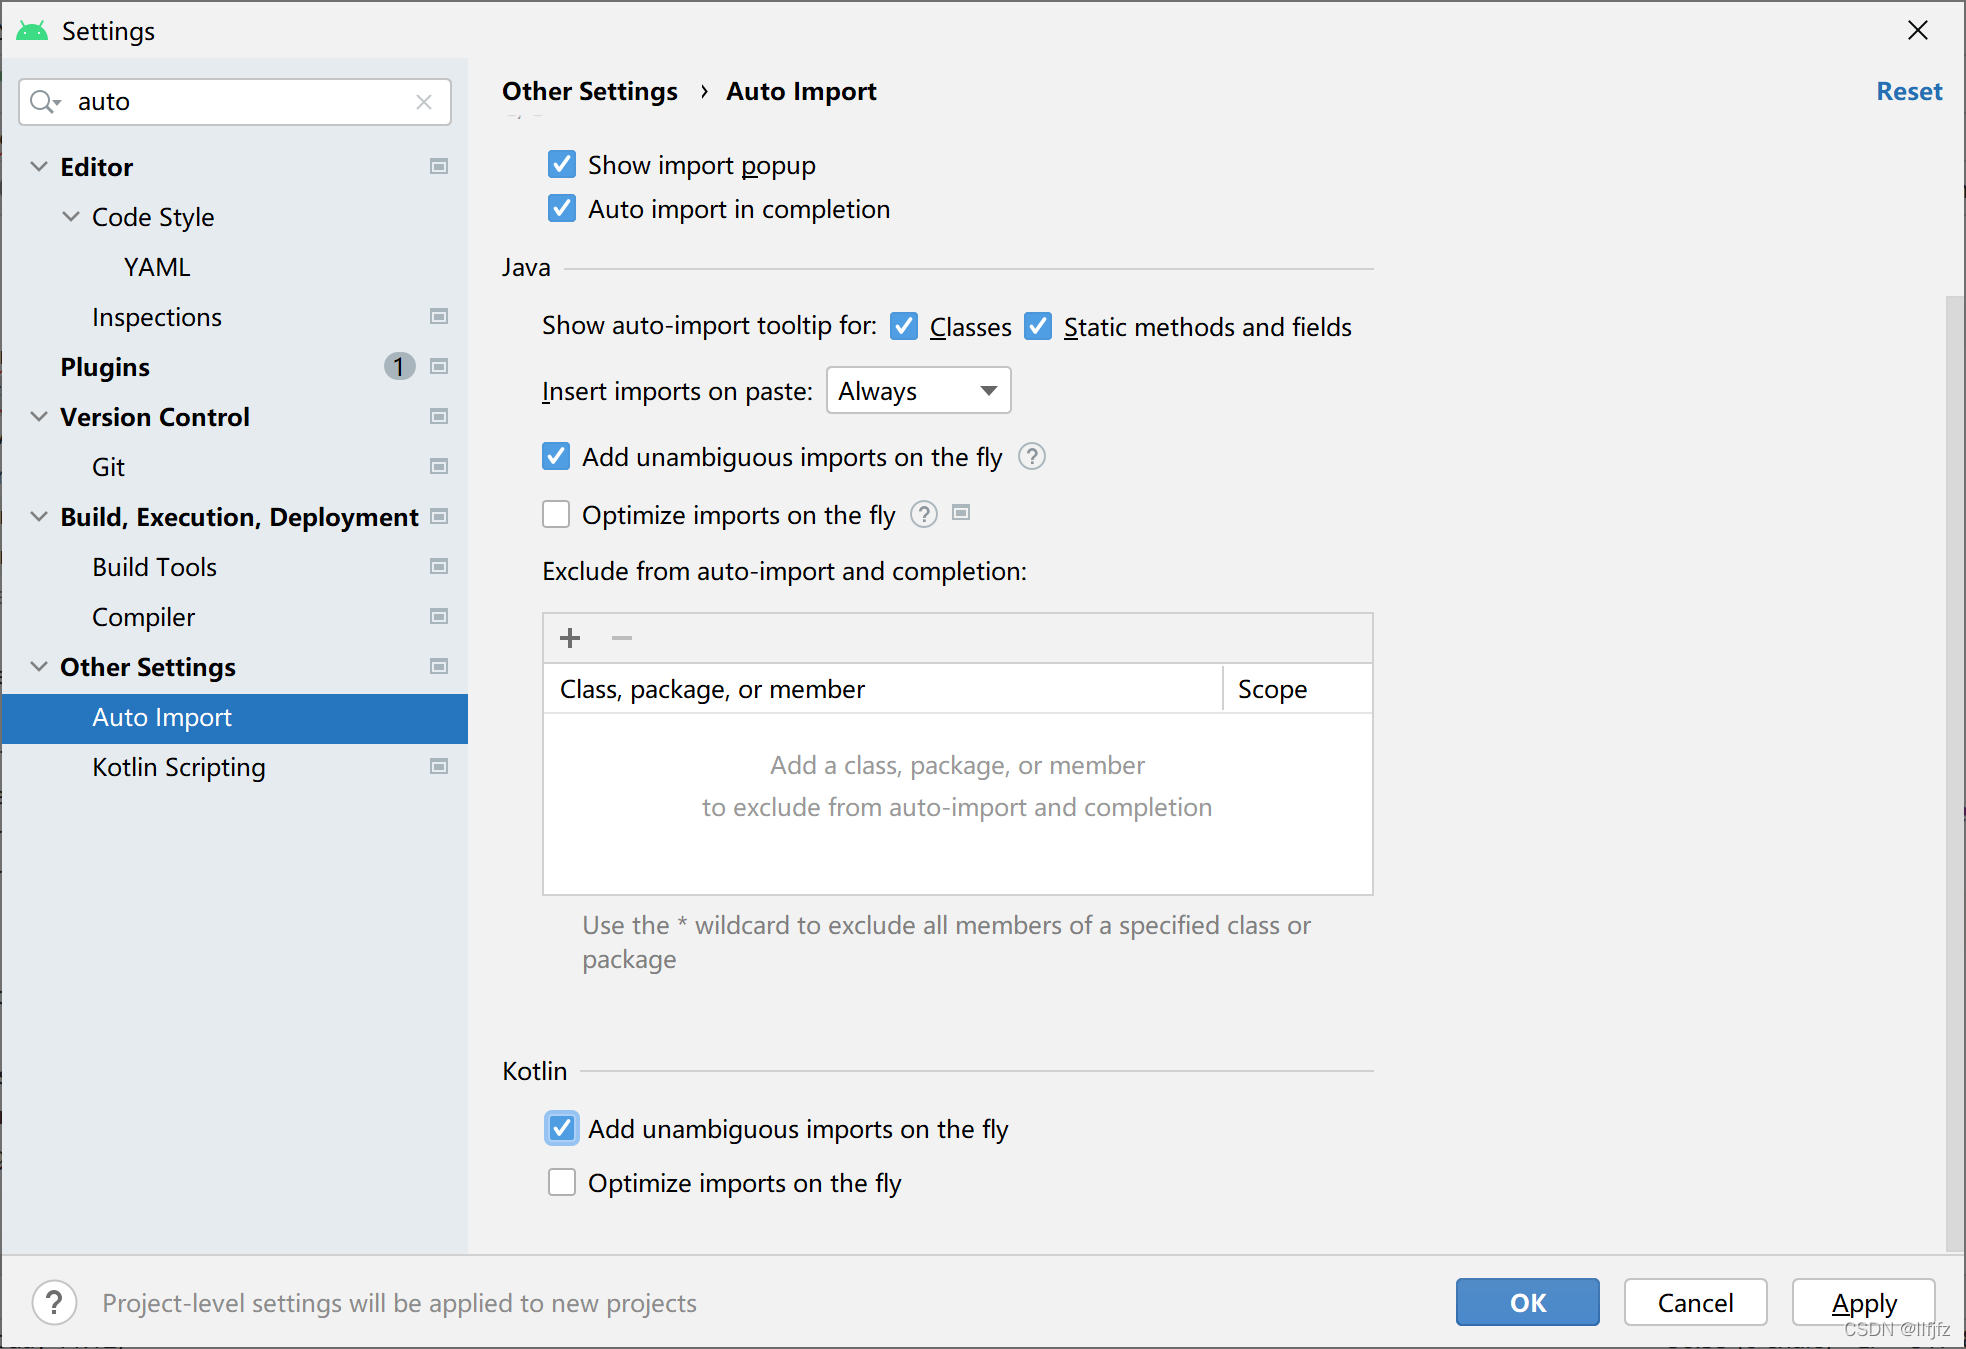Click help icon beside Java Add unambiguous imports
Image resolution: width=1966 pixels, height=1349 pixels.
click(1031, 457)
